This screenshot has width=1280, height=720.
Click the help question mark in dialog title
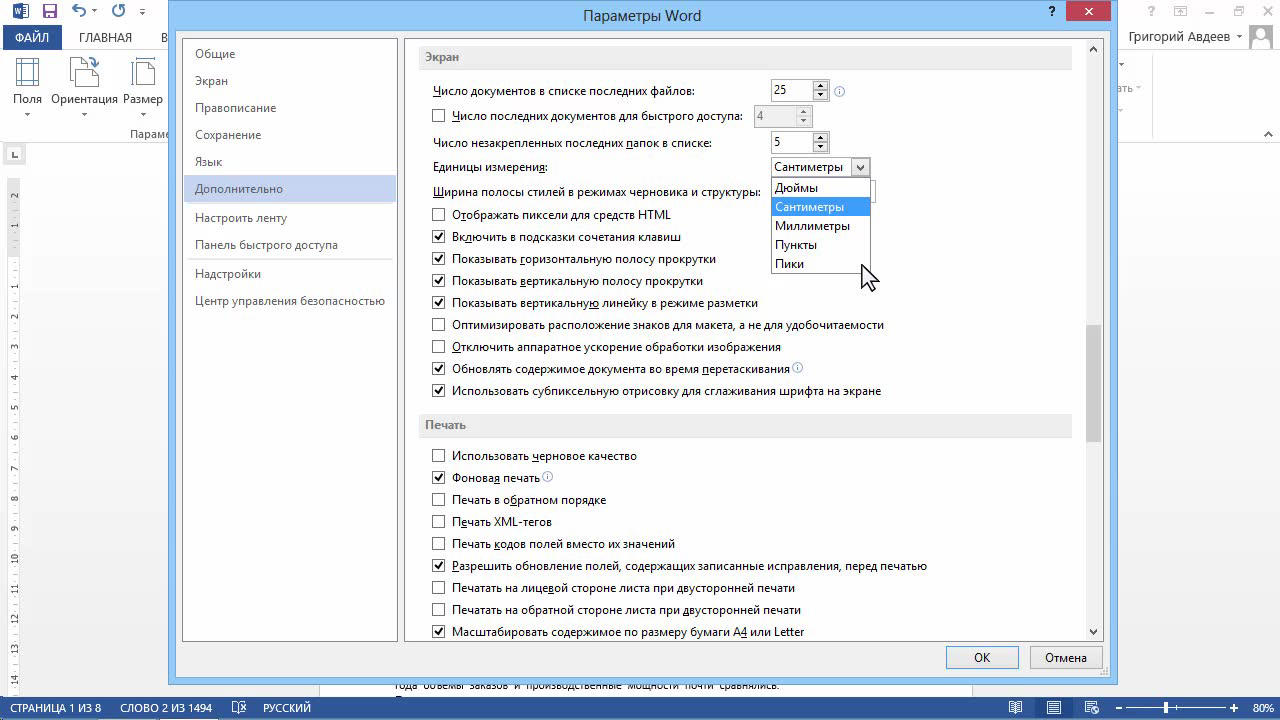(x=1052, y=13)
